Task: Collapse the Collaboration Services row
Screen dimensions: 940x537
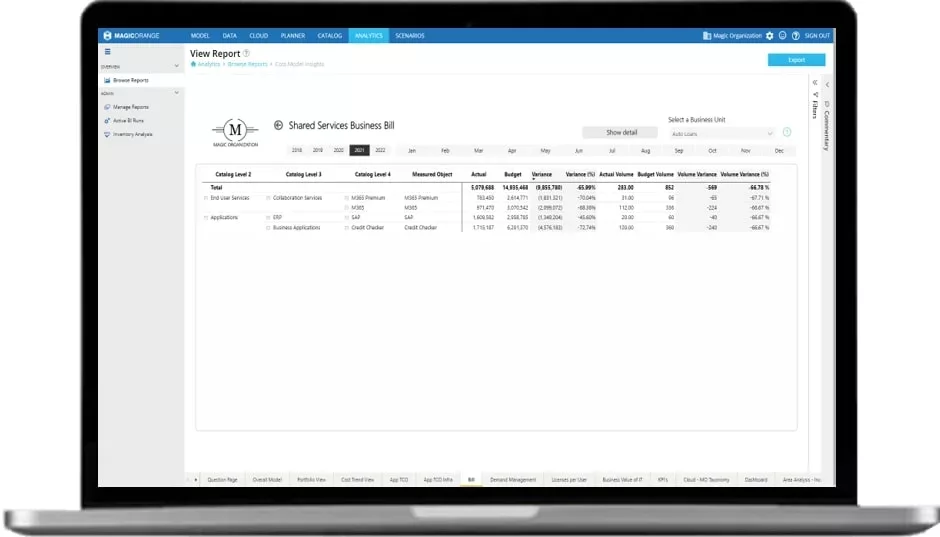Action: coord(268,198)
